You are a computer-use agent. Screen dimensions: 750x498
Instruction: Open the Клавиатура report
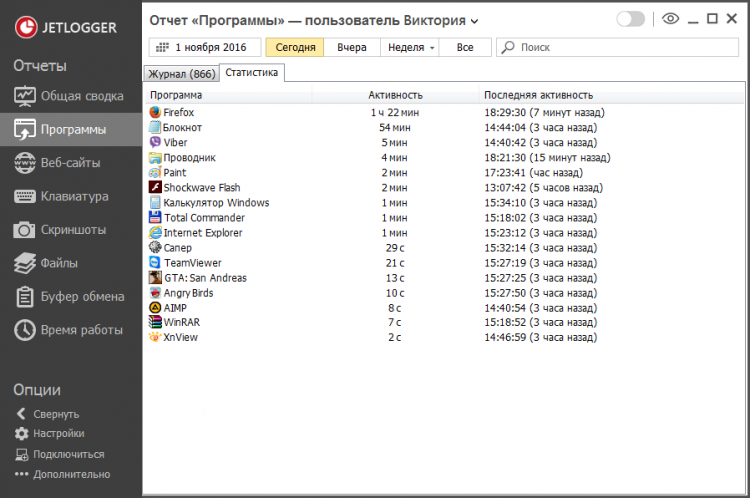pyautogui.click(x=71, y=196)
